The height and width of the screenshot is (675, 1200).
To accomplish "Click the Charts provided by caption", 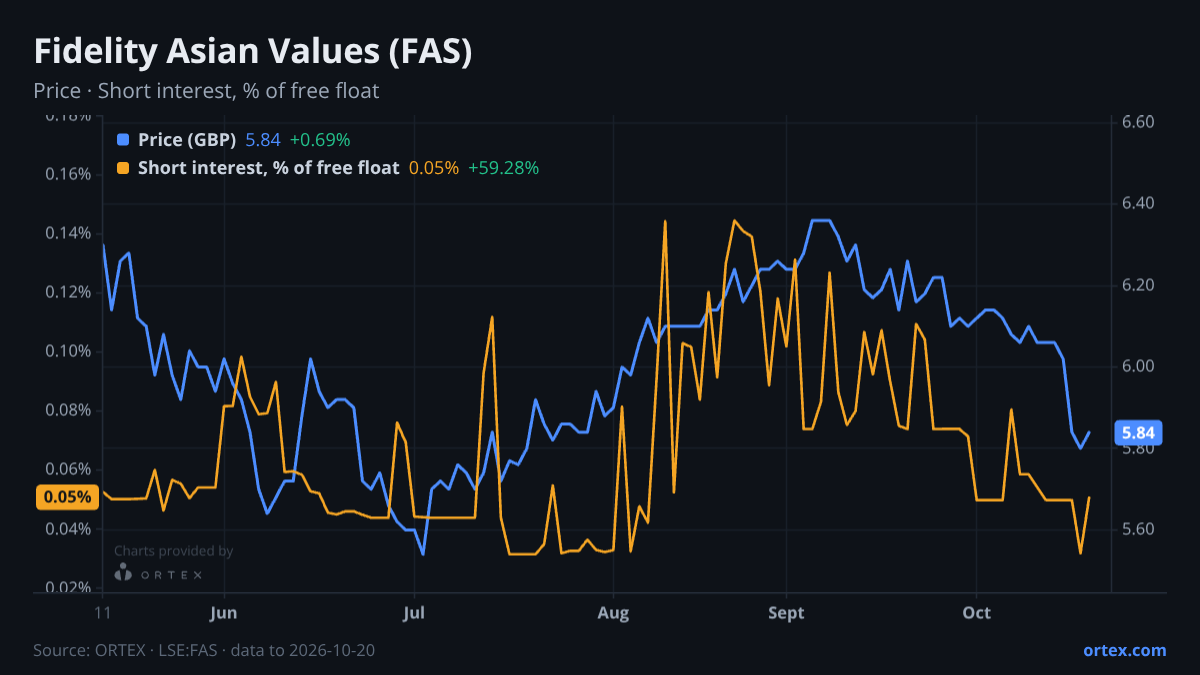I will pyautogui.click(x=174, y=551).
